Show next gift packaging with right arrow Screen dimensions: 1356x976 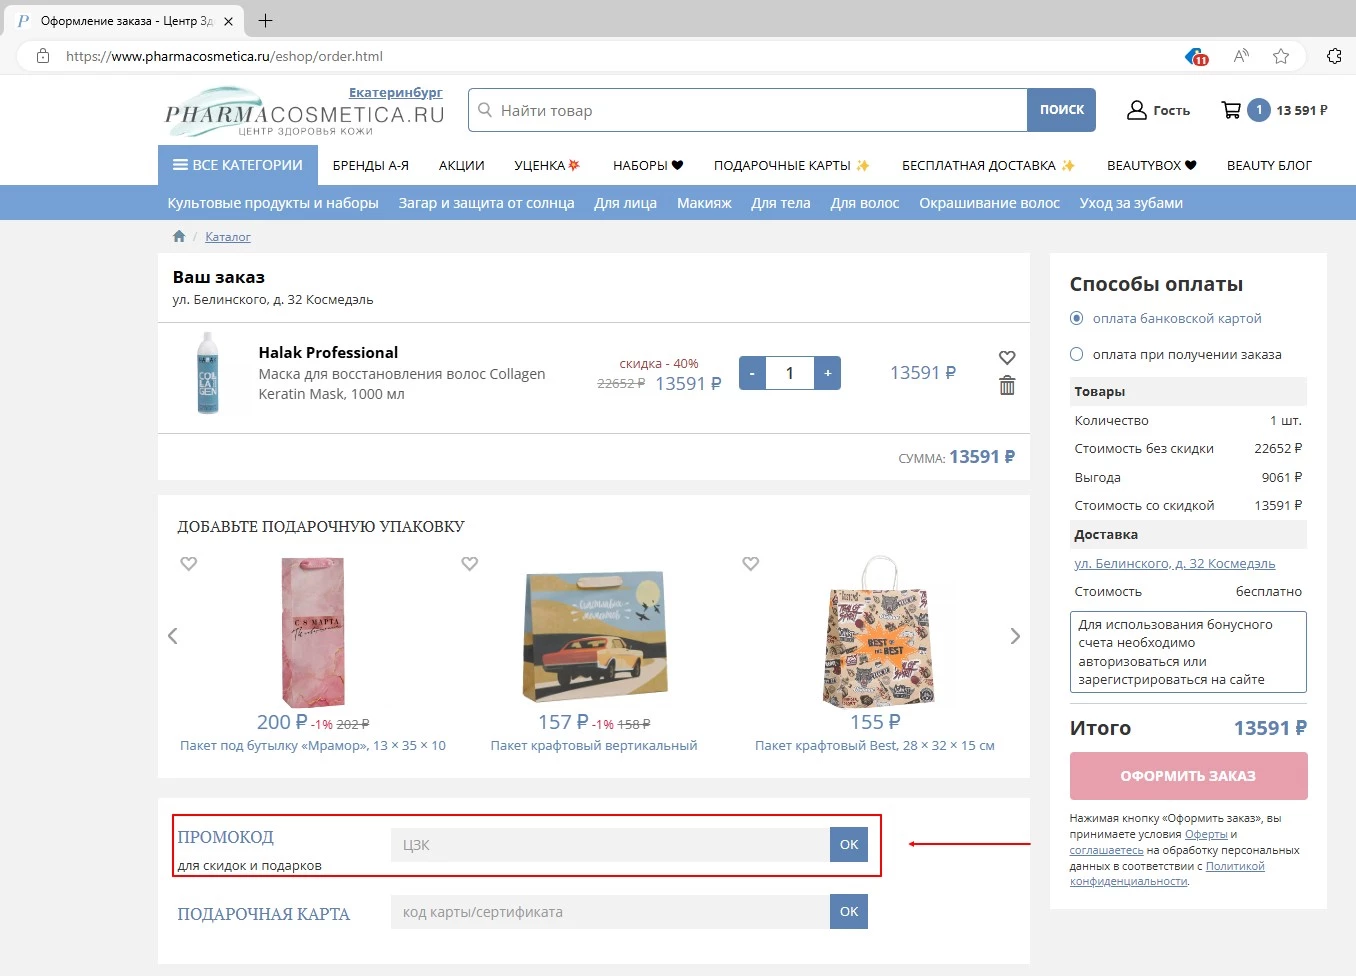pos(1015,636)
